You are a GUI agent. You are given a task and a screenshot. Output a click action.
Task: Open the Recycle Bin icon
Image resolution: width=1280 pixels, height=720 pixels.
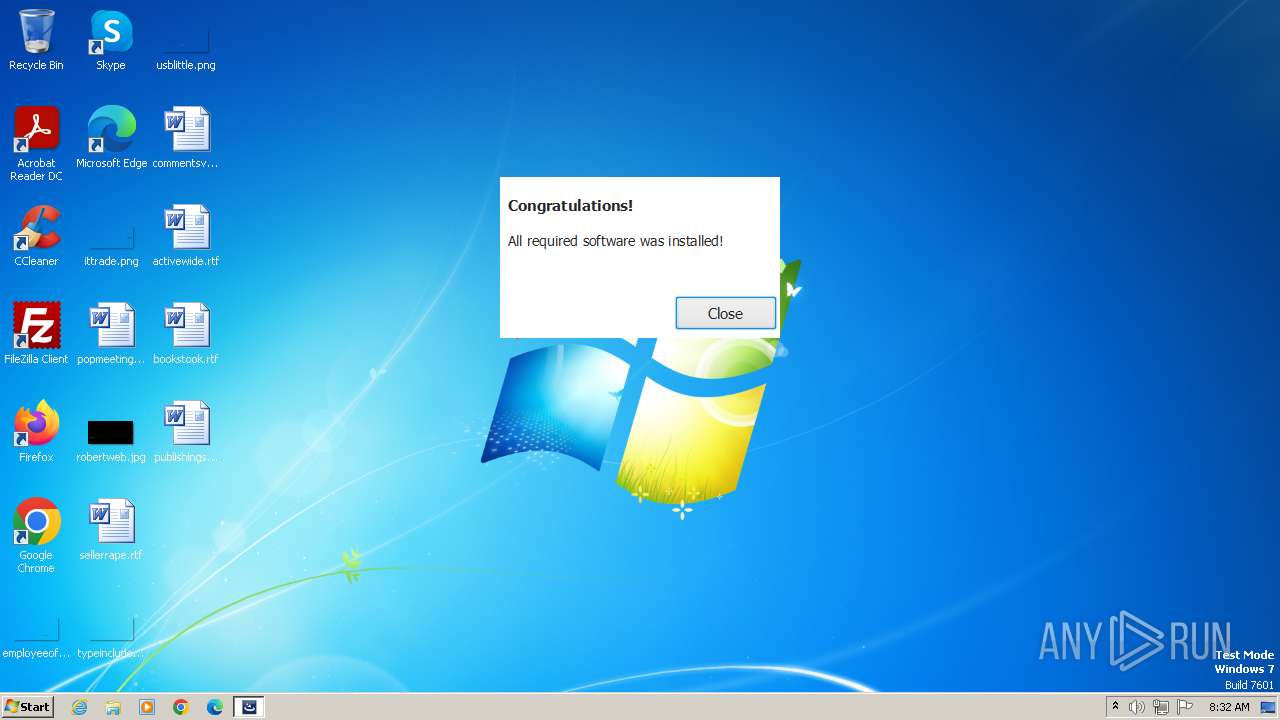point(36,40)
